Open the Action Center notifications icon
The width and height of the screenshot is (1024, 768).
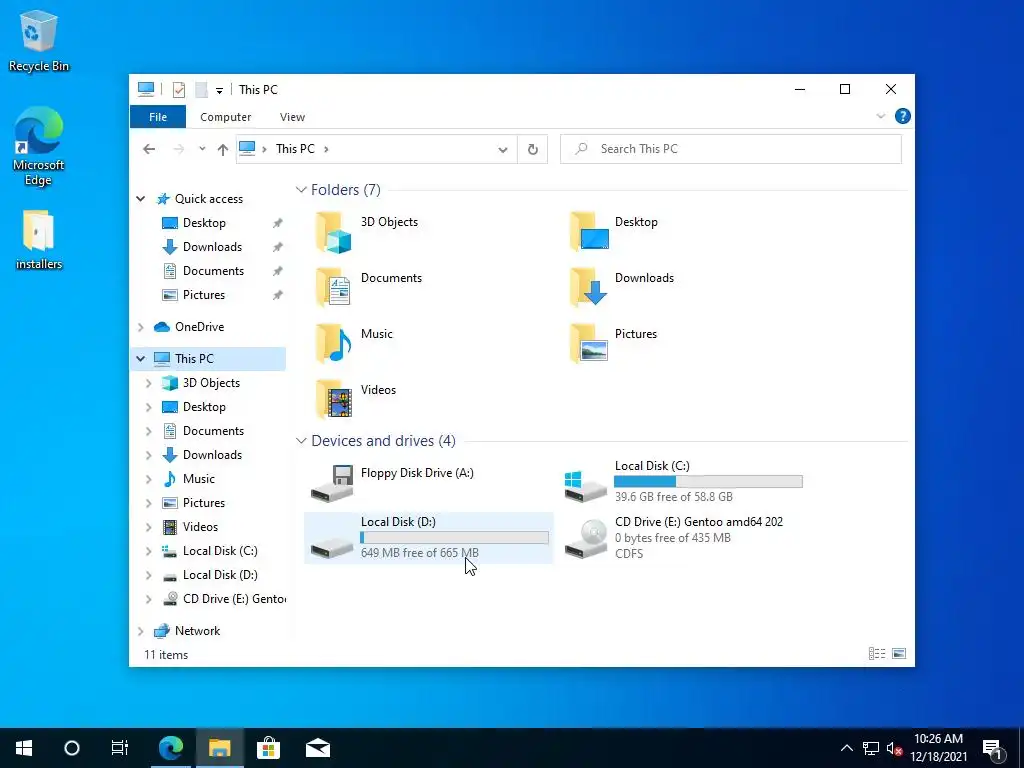(993, 748)
